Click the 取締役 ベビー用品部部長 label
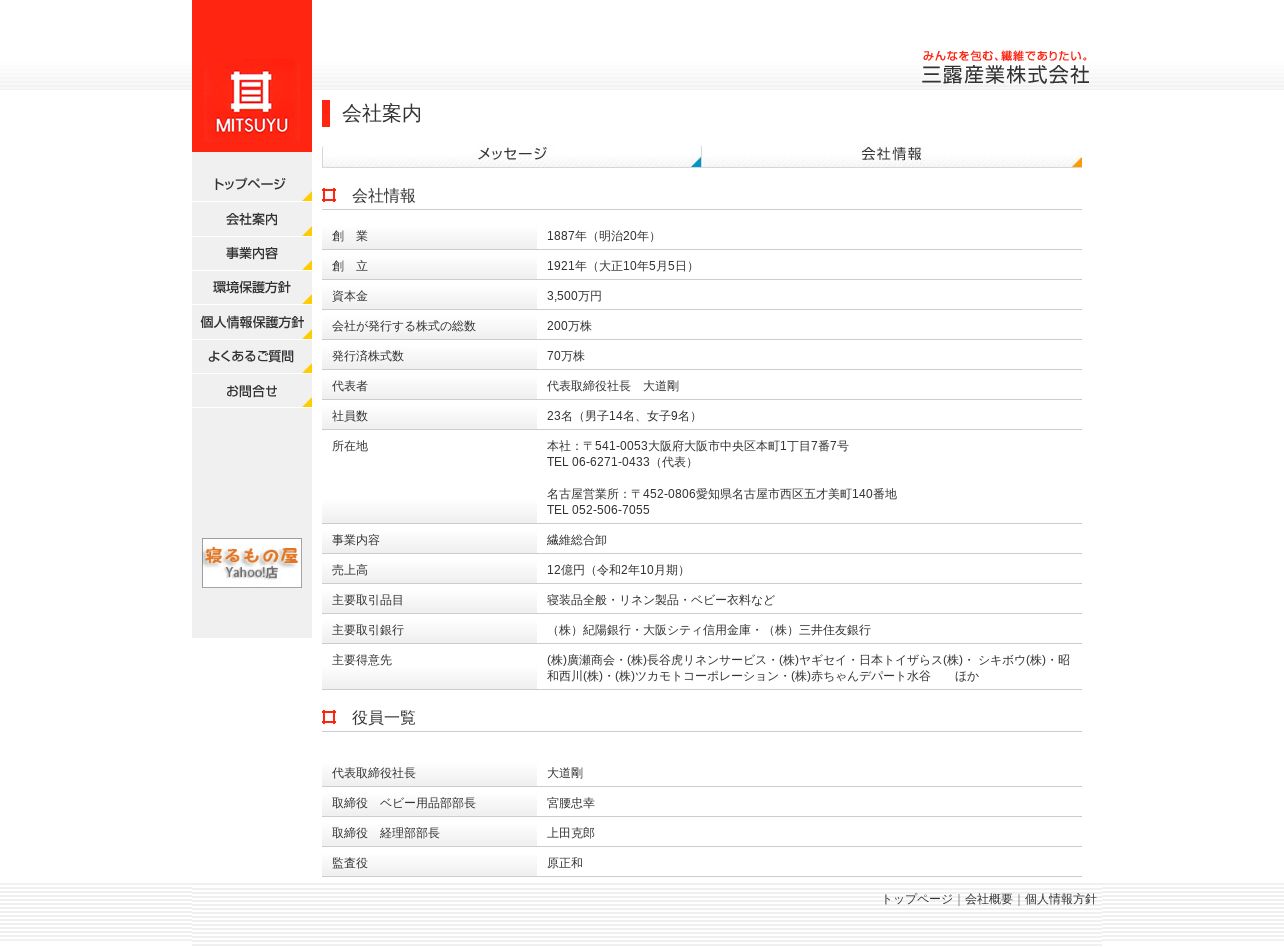Viewport: 1284px width, 947px height. (x=404, y=803)
